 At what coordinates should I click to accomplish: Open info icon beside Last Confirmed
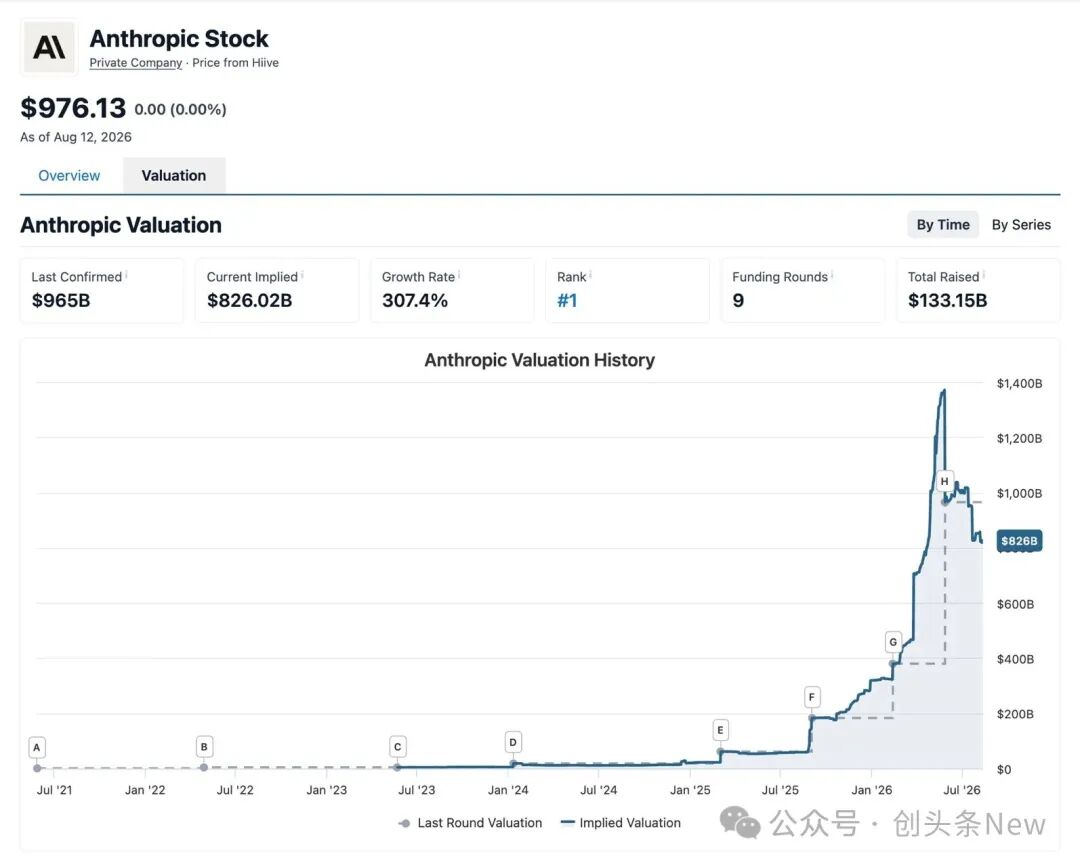126,275
